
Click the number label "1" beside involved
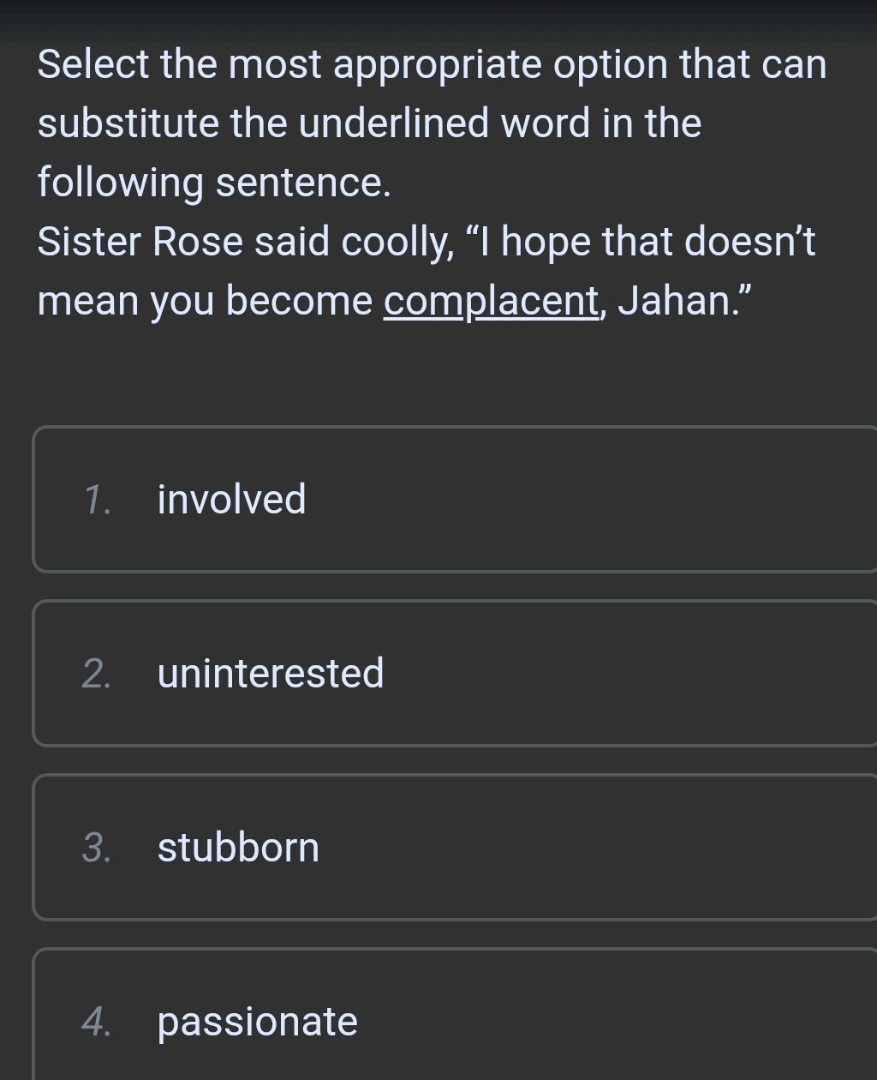click(93, 499)
